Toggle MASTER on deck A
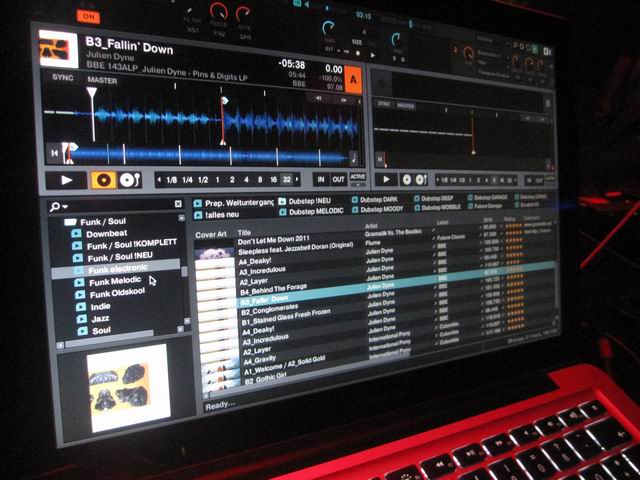The image size is (640, 480). [x=102, y=80]
